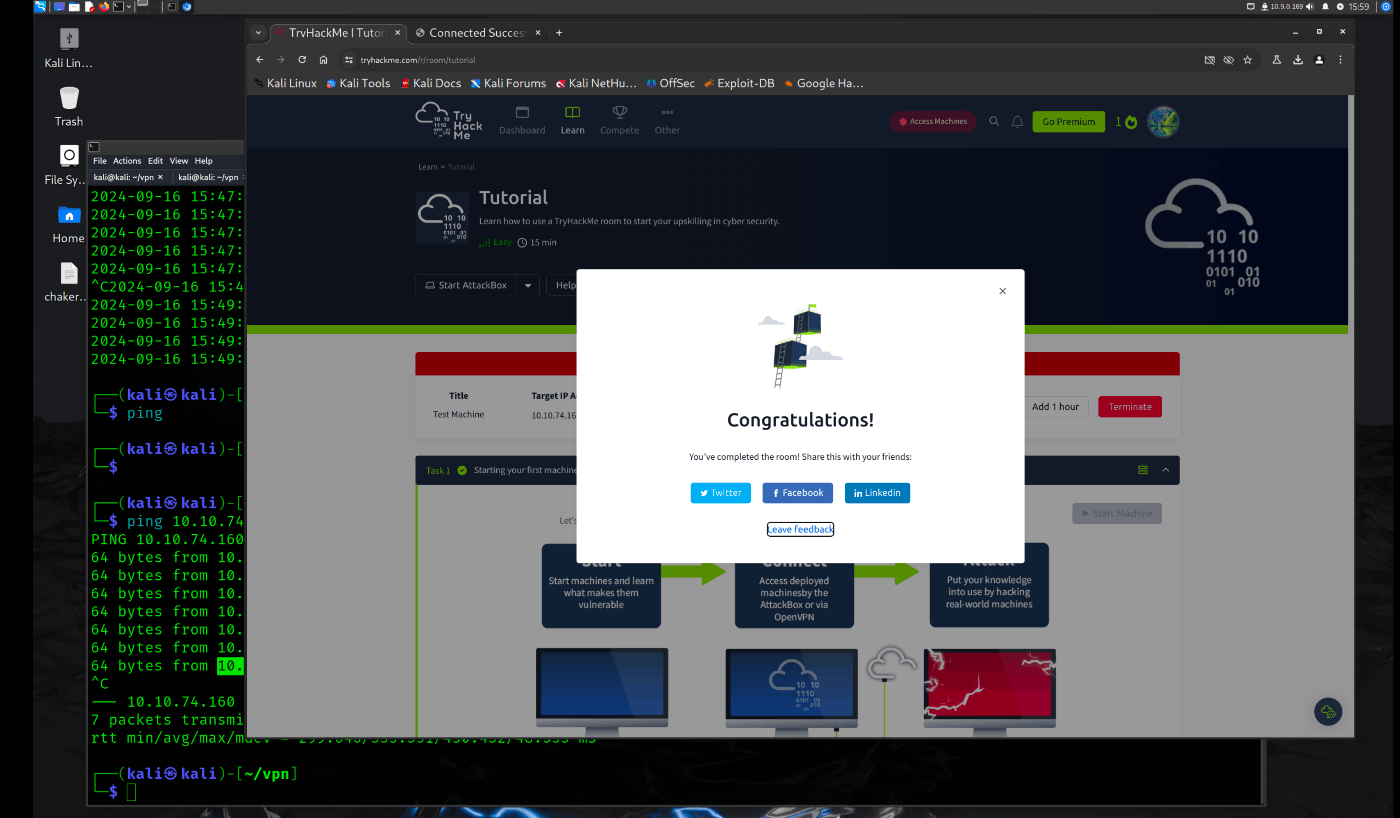Close the TryHackMe | Tutorial tab

coord(395,32)
